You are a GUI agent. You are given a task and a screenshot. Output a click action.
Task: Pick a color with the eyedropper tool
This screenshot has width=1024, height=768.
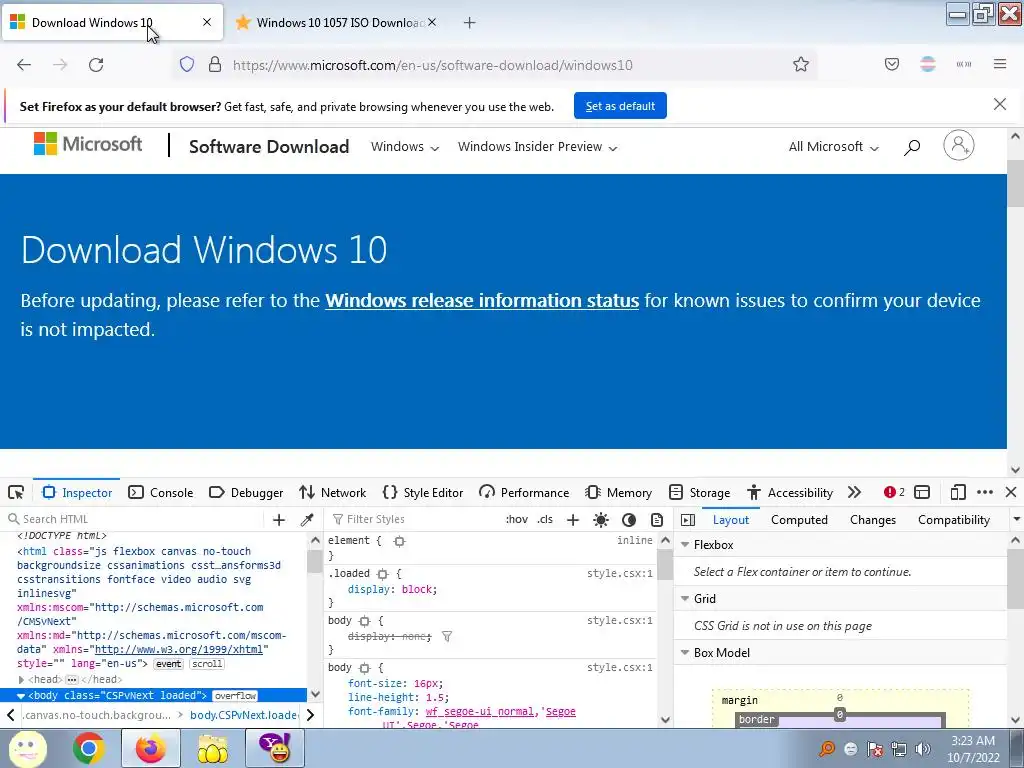[x=307, y=520]
